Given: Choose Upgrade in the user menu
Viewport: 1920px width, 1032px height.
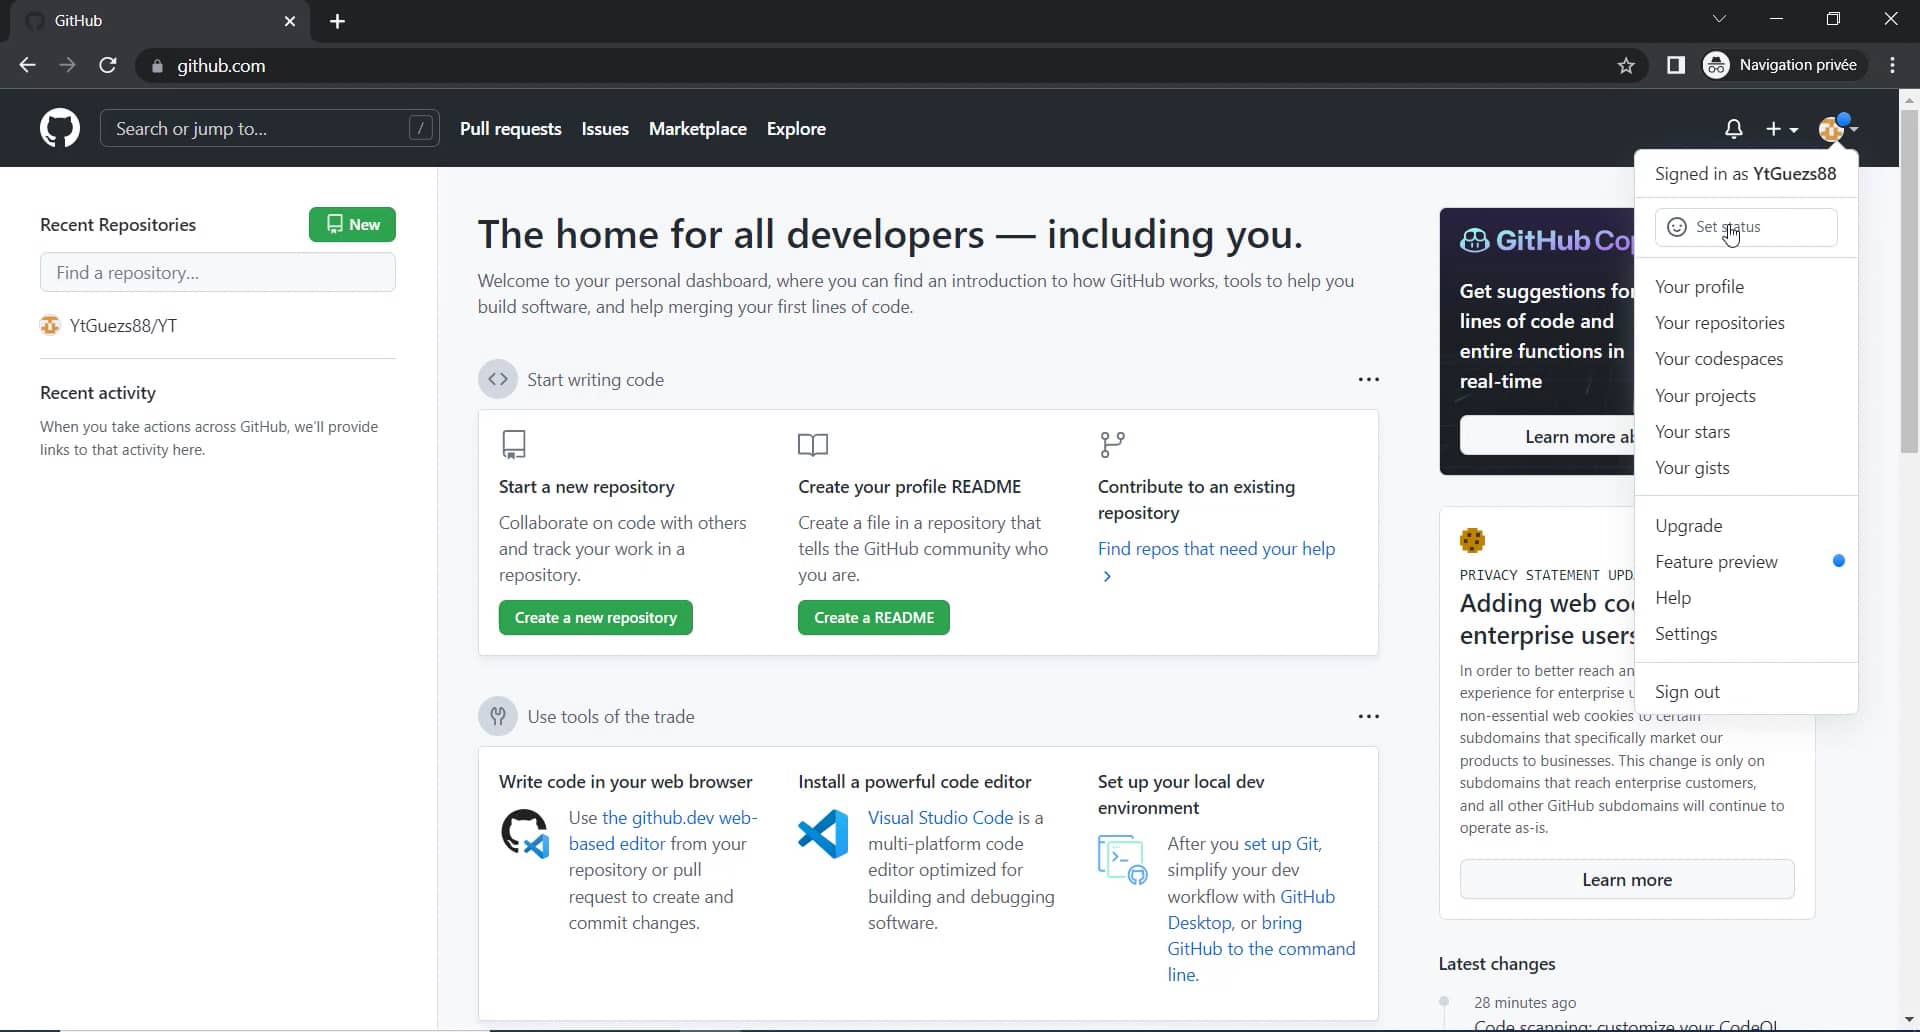Looking at the screenshot, I should 1746,526.
